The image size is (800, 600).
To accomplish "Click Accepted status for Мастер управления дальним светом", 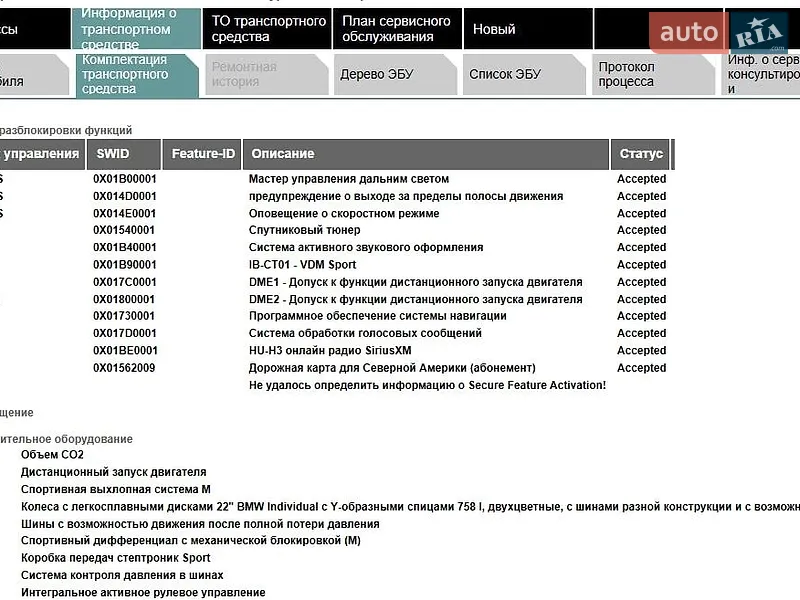I will pos(641,179).
